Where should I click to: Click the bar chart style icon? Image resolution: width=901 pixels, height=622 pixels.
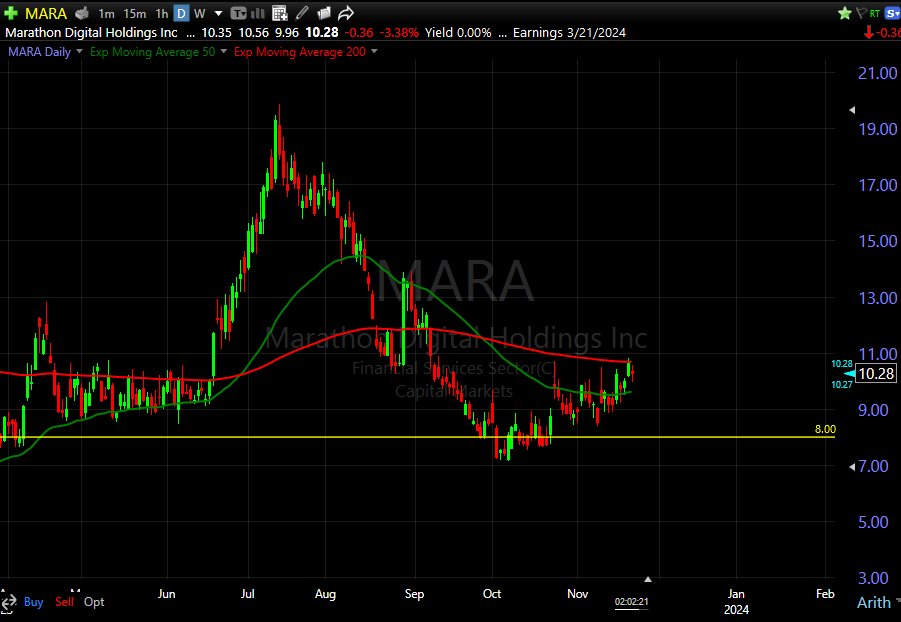pos(258,13)
